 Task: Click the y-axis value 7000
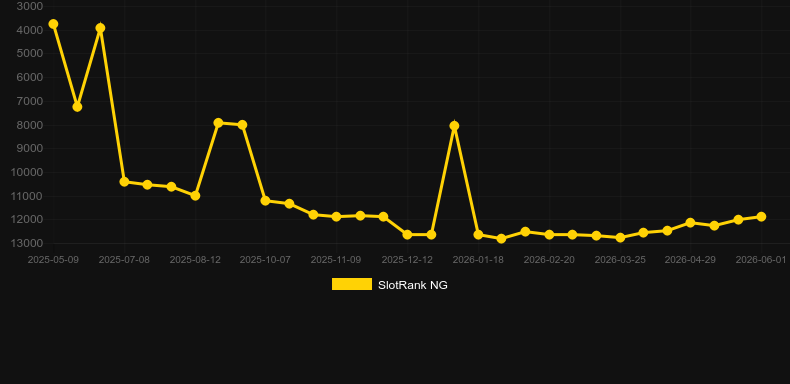tap(30, 101)
